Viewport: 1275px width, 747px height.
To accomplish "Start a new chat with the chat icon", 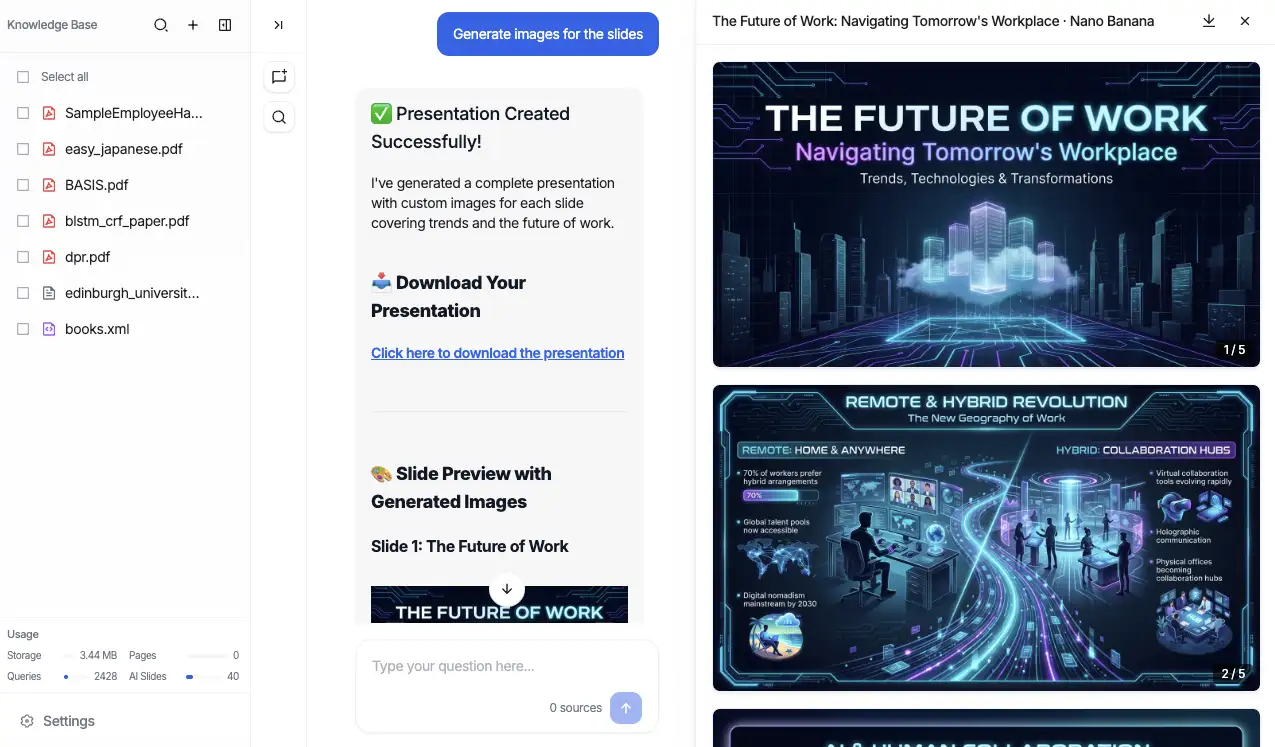I will click(x=279, y=77).
